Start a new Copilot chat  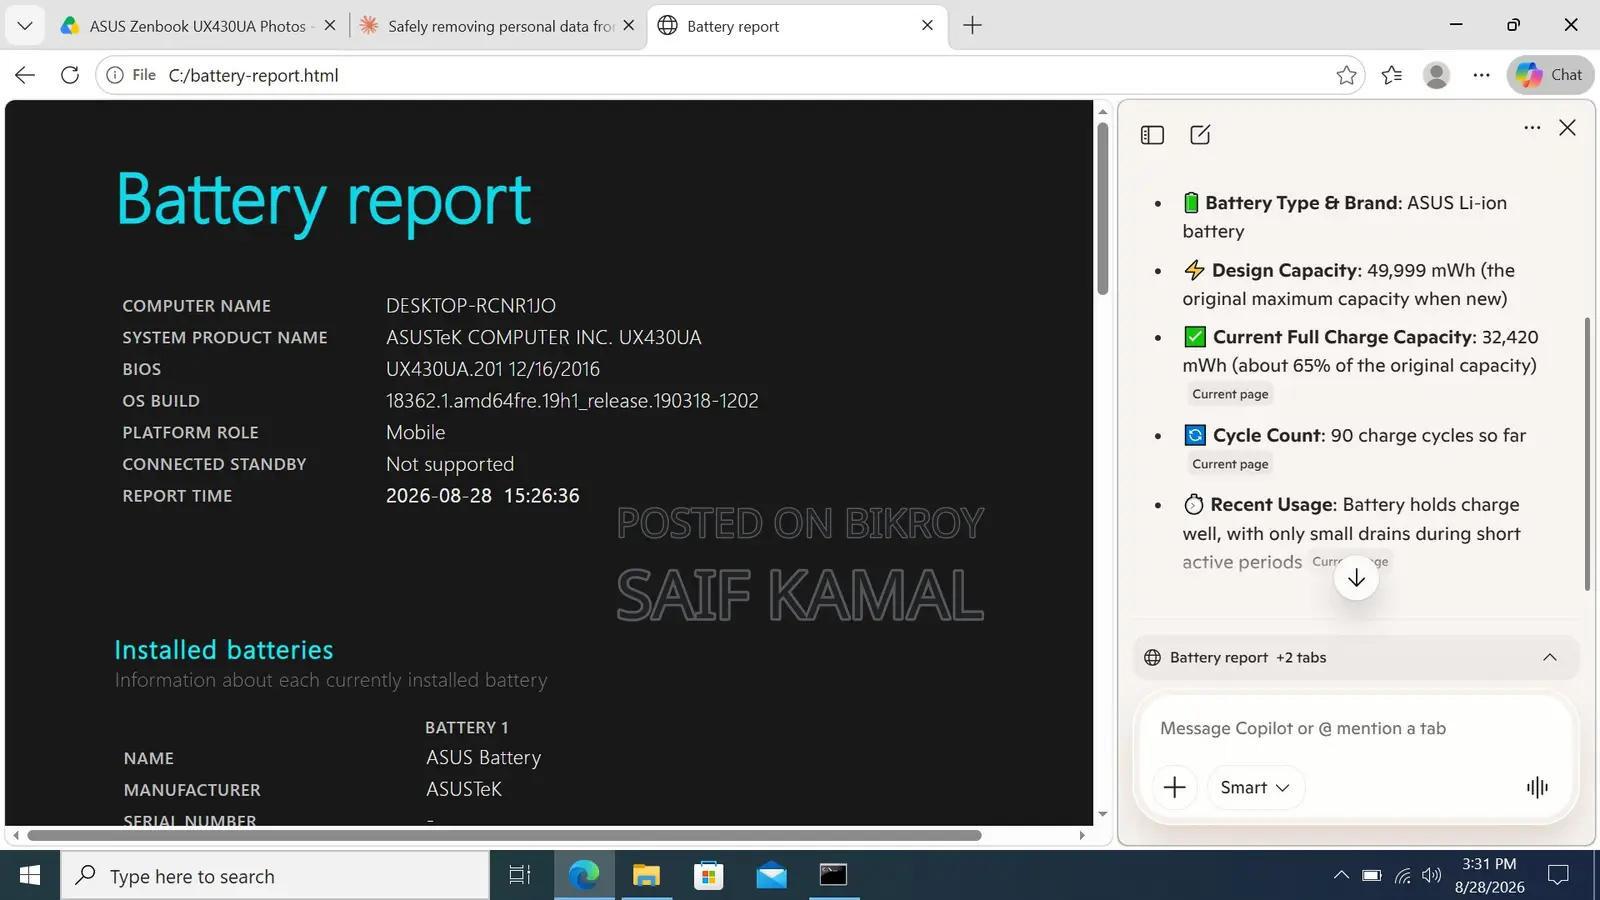[x=1200, y=135]
